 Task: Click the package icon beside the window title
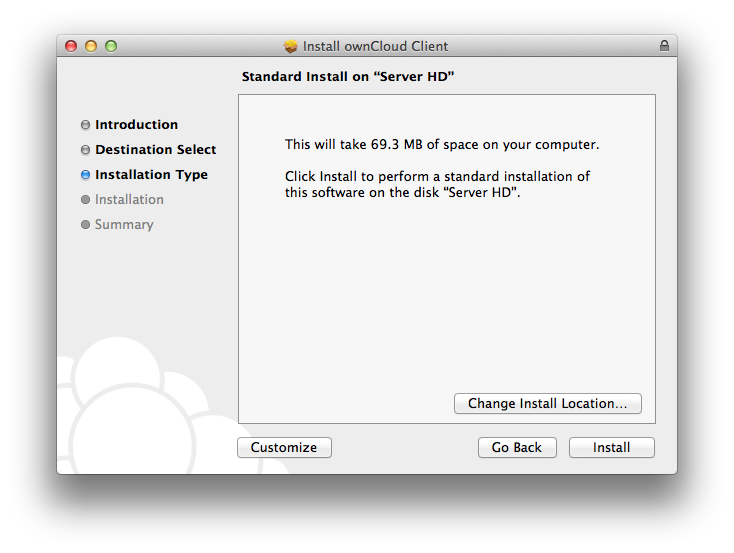291,46
